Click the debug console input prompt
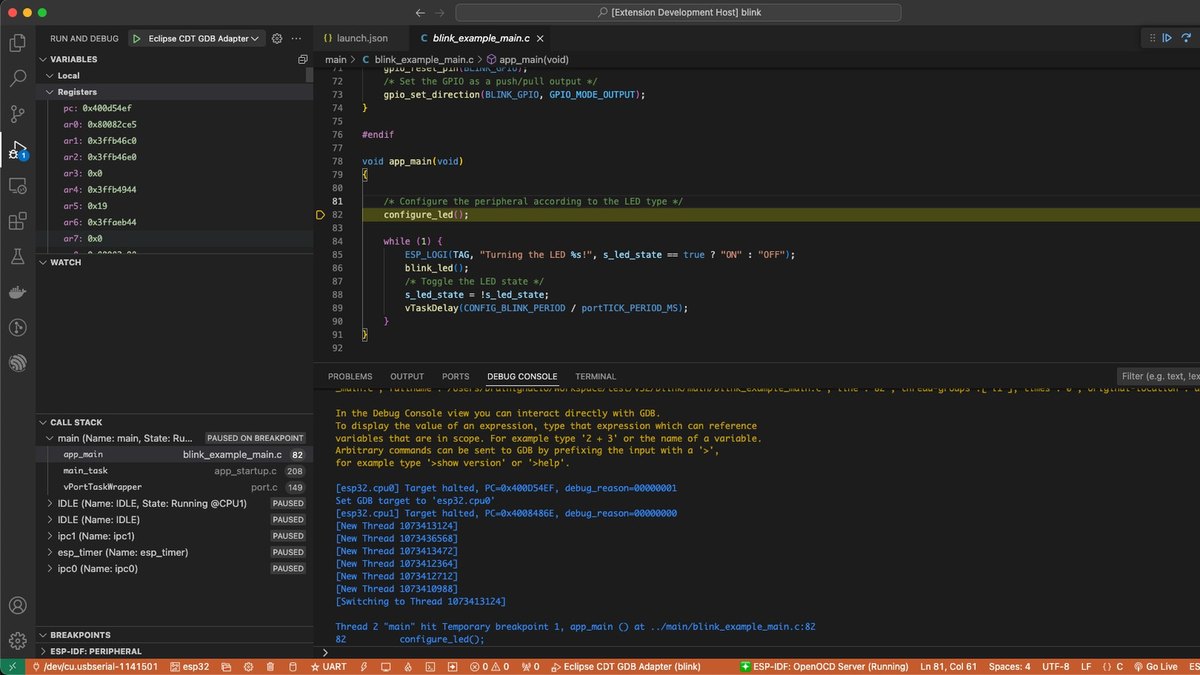The height and width of the screenshot is (675, 1200). pos(760,651)
